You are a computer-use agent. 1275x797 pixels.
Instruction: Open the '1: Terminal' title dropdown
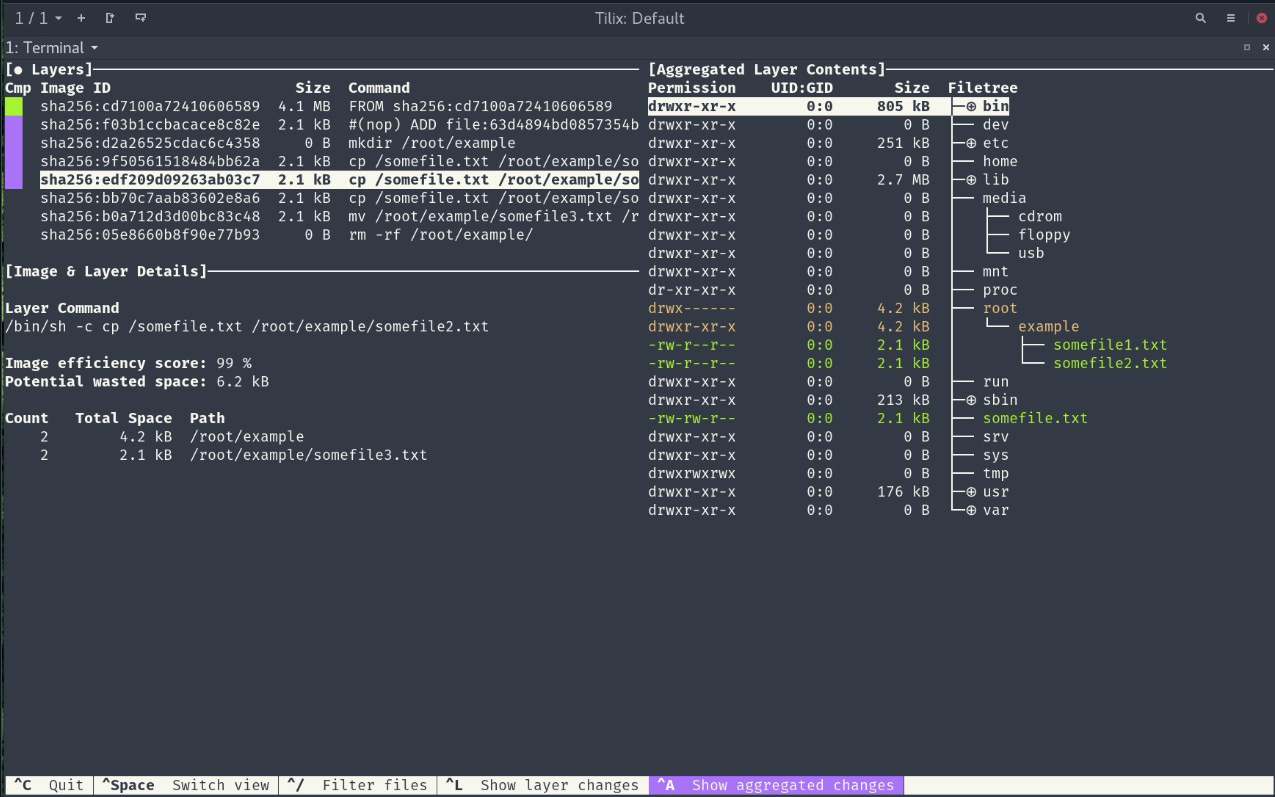pyautogui.click(x=52, y=47)
